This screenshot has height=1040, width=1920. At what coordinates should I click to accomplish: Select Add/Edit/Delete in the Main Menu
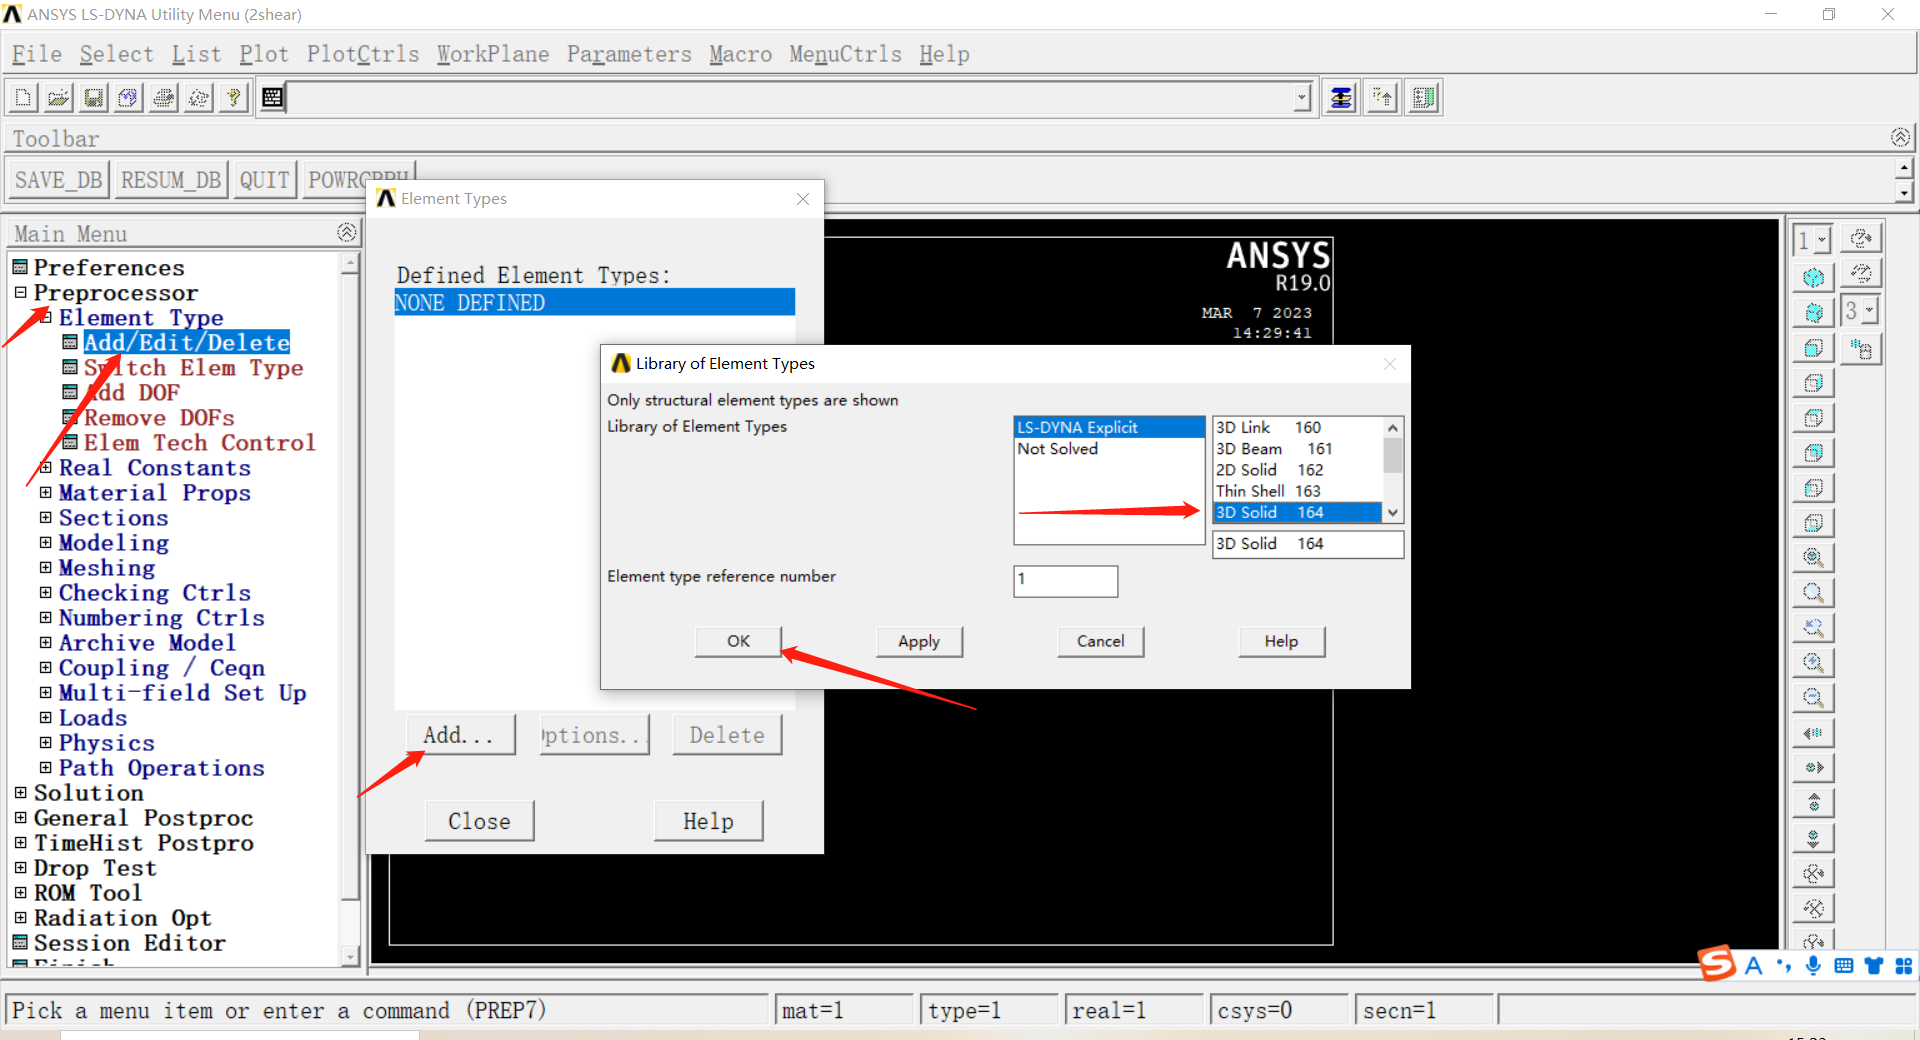click(x=186, y=342)
